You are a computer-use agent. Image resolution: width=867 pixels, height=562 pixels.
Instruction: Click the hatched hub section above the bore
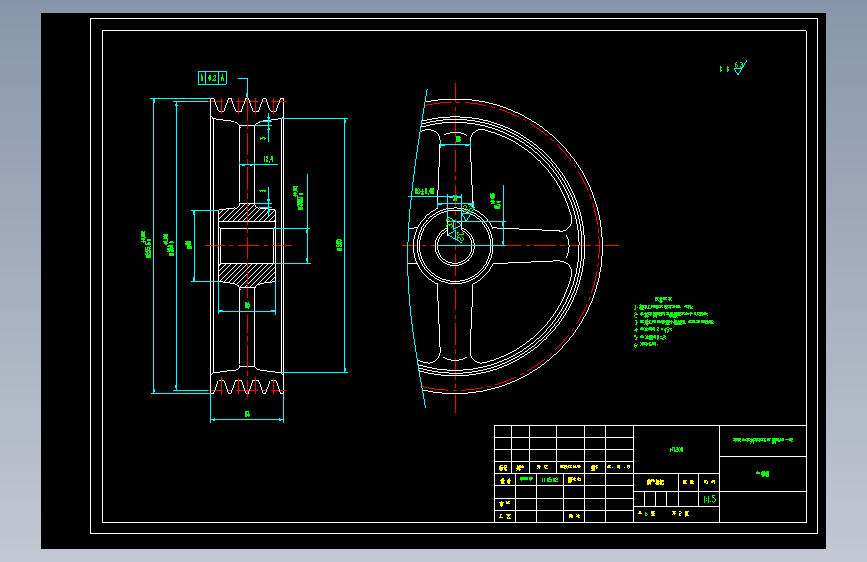(247, 214)
